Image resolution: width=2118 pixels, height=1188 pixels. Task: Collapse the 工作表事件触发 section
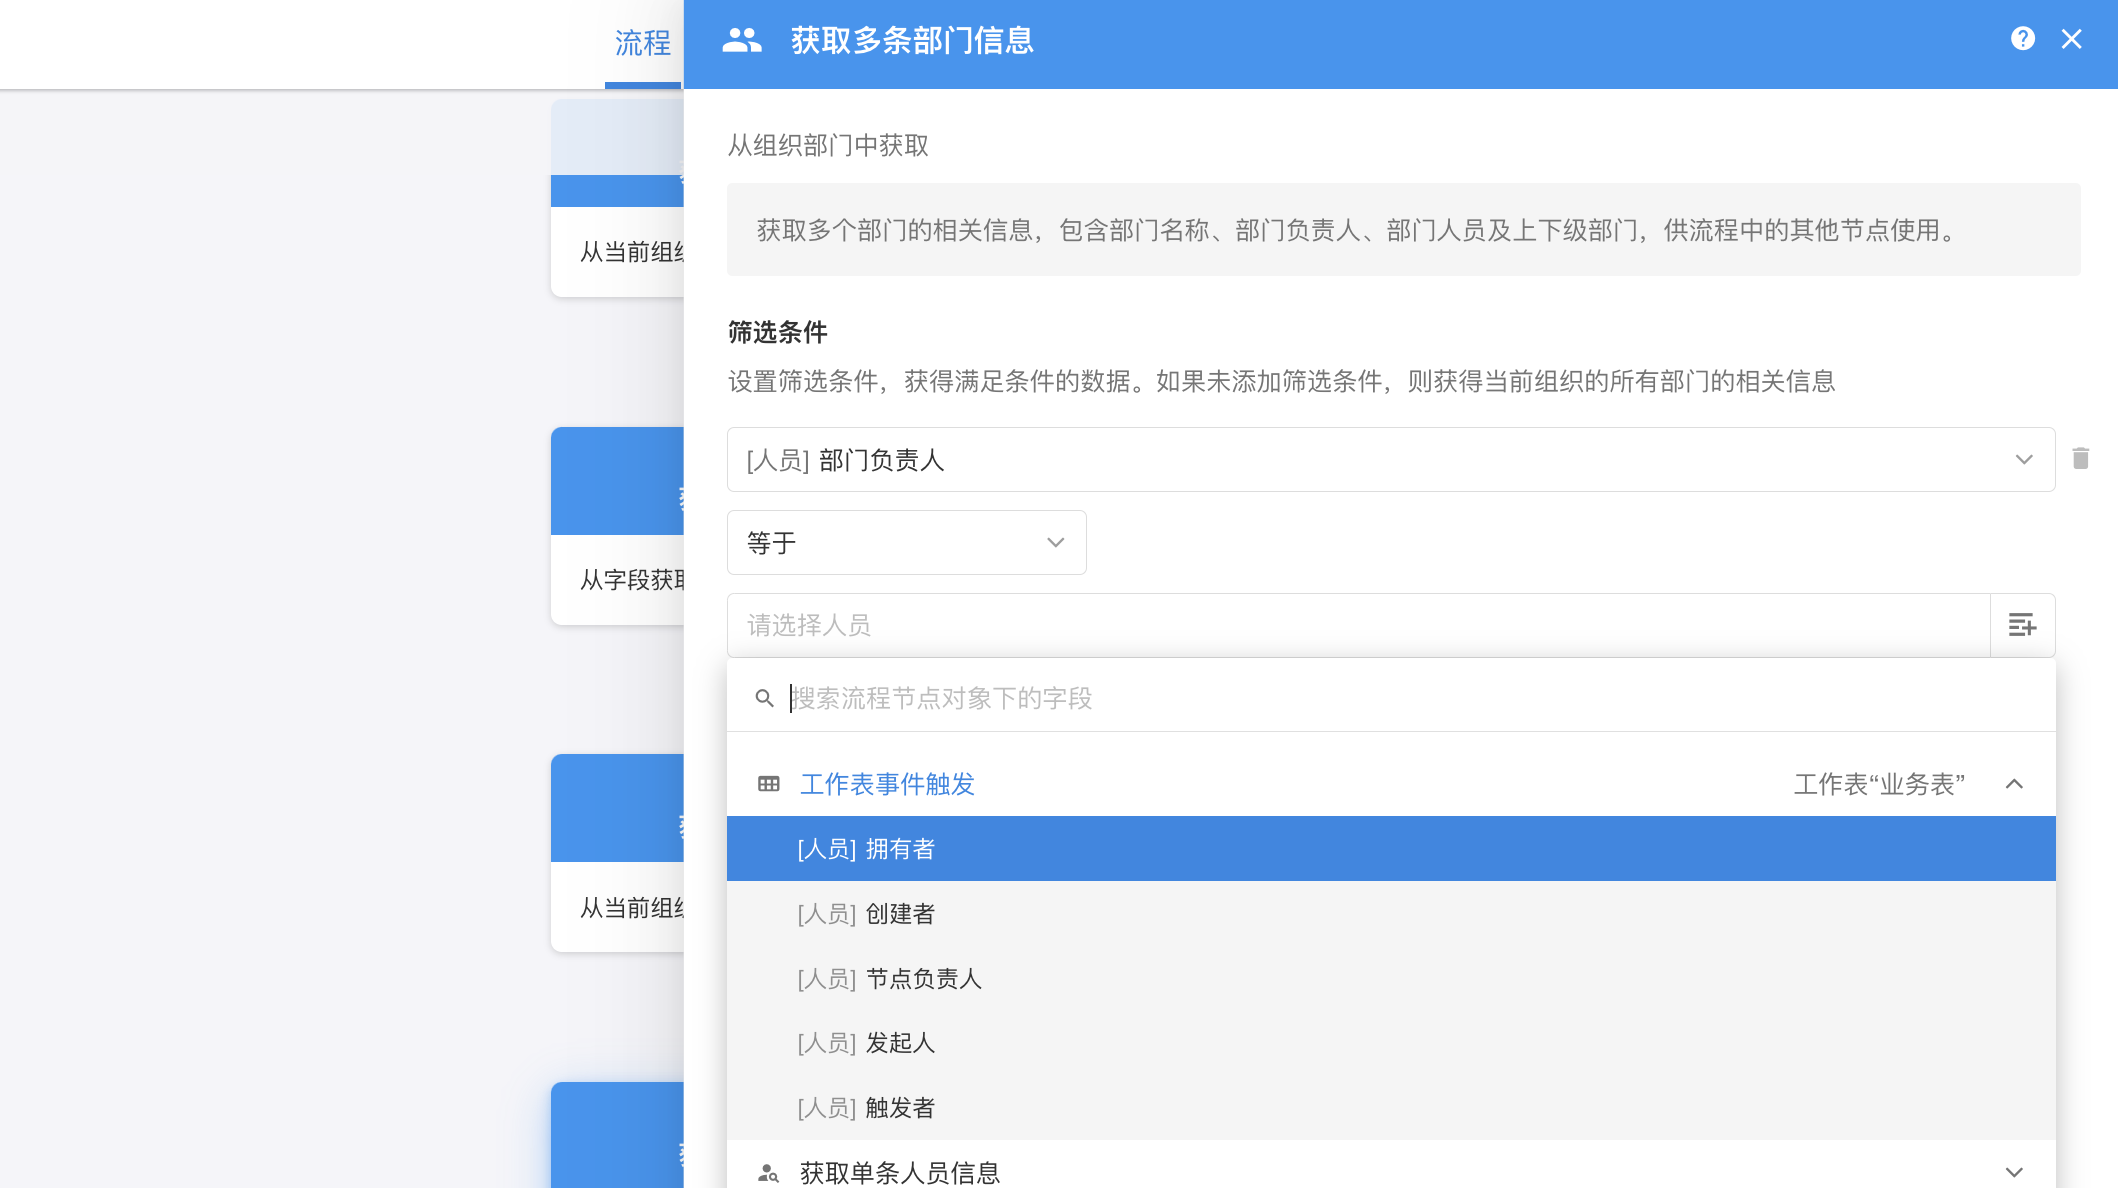point(2014,784)
